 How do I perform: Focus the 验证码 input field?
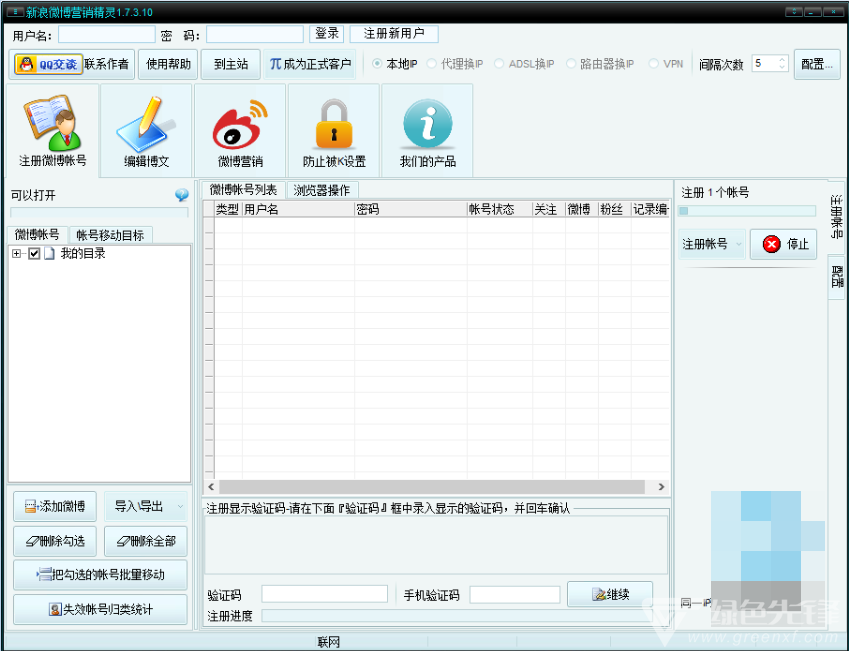324,594
